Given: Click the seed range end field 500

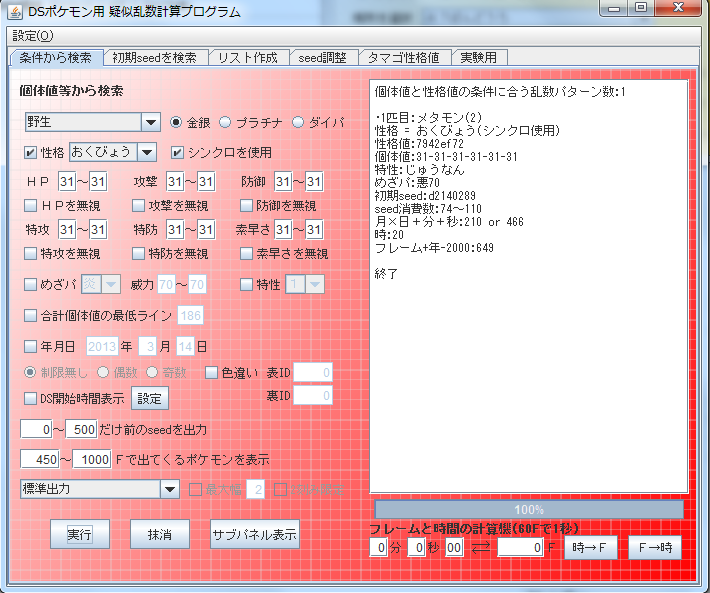Looking at the screenshot, I should click(x=82, y=429).
